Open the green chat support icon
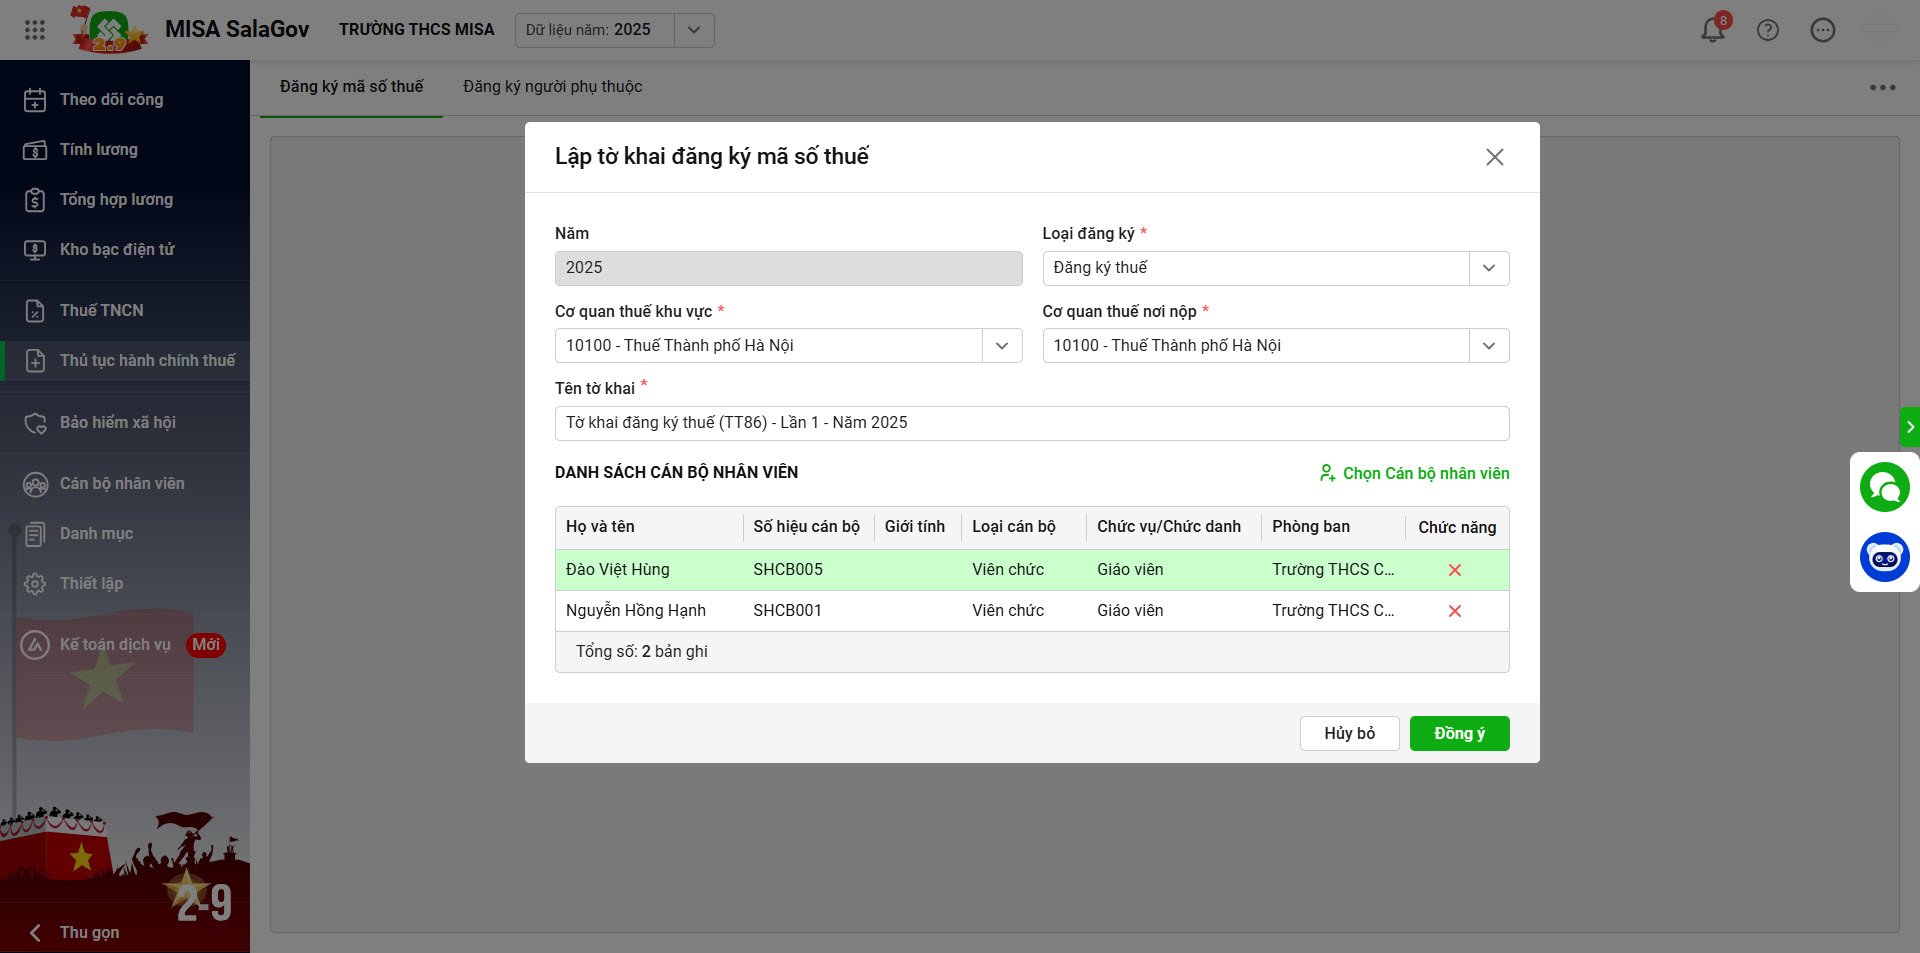Image resolution: width=1920 pixels, height=953 pixels. [x=1884, y=488]
